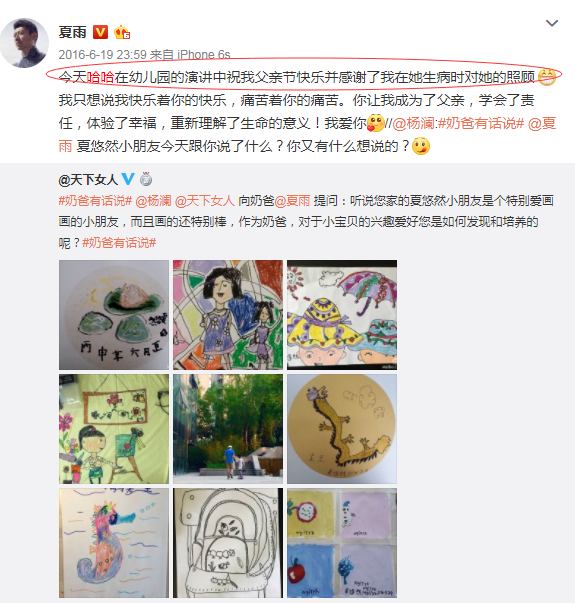Open the post timestamp 2016-6-19 23:59

[x=103, y=55]
